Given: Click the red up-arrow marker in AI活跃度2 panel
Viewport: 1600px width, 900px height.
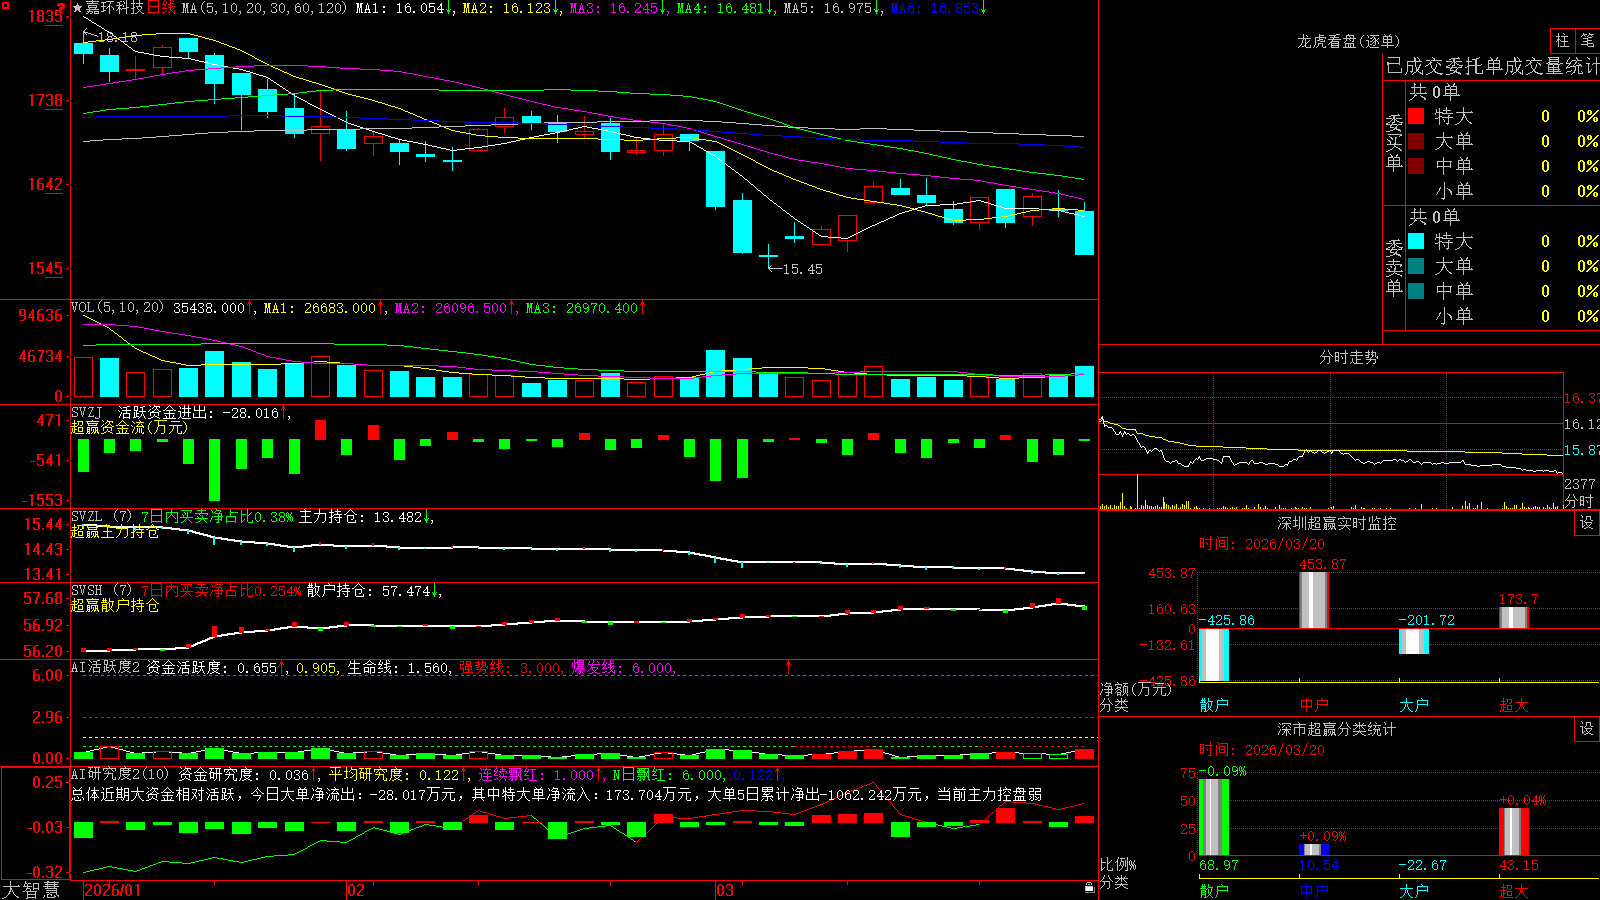Looking at the screenshot, I should point(789,666).
